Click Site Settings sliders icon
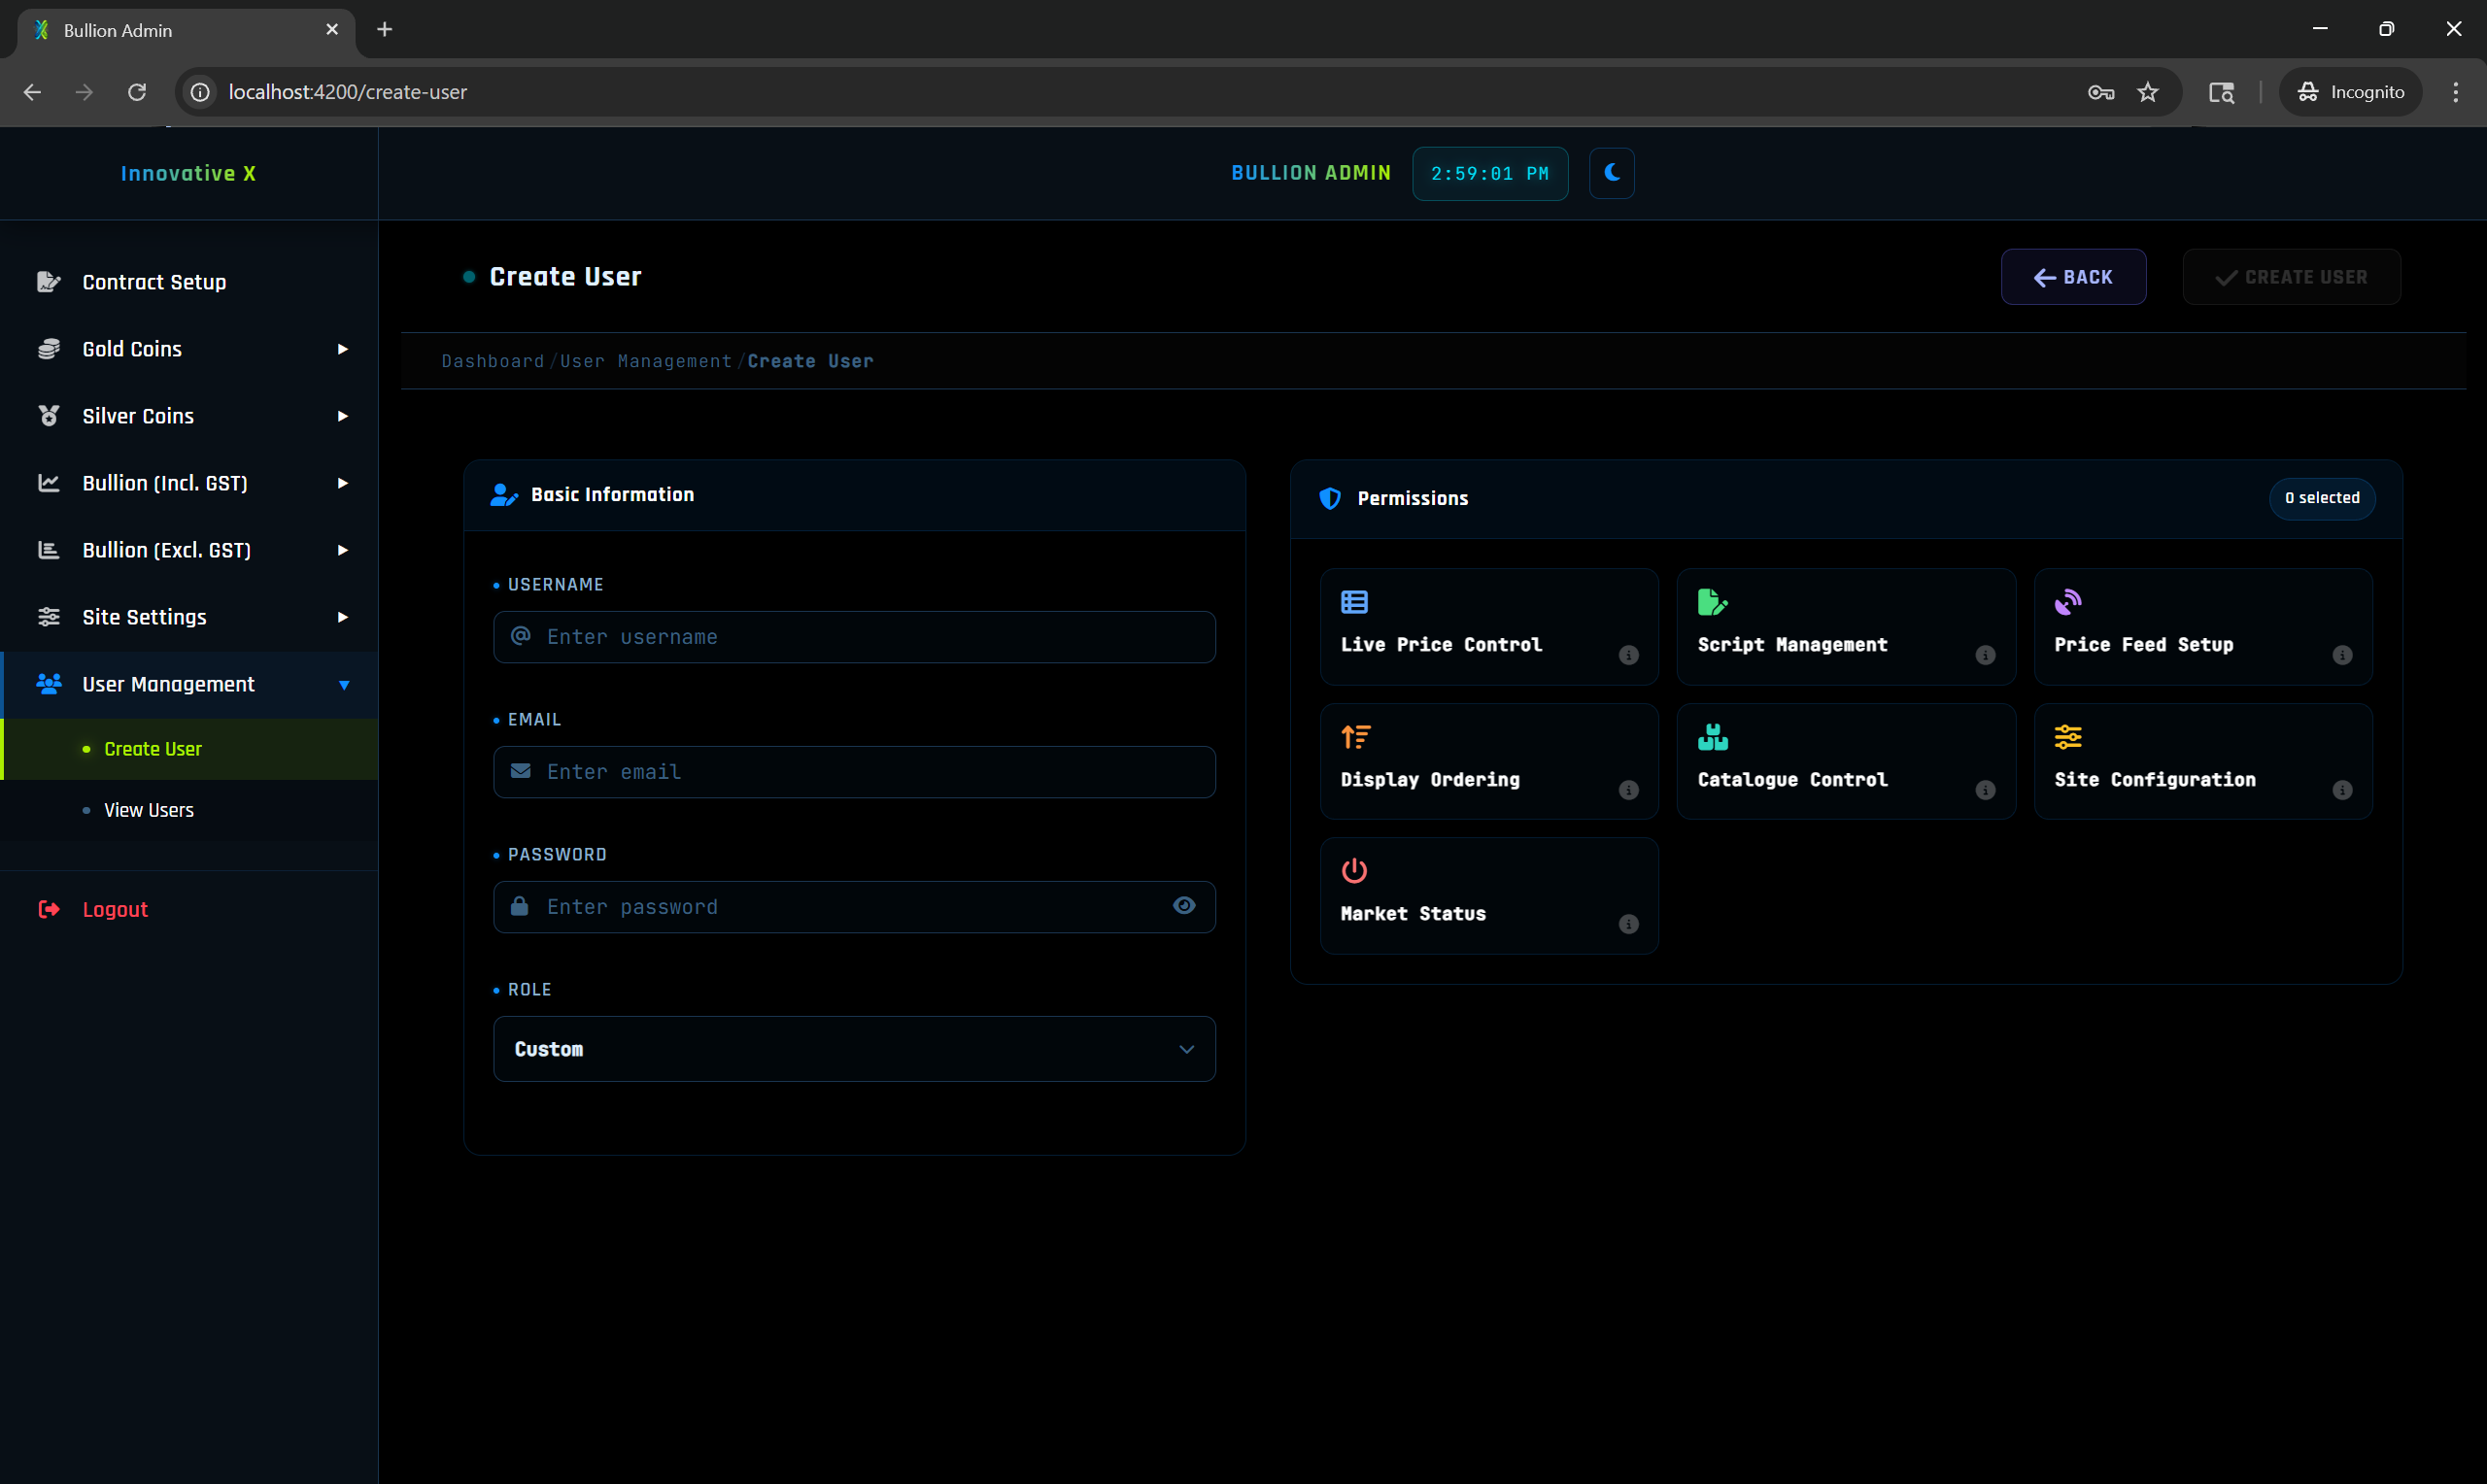The width and height of the screenshot is (2487, 1484). click(48, 617)
